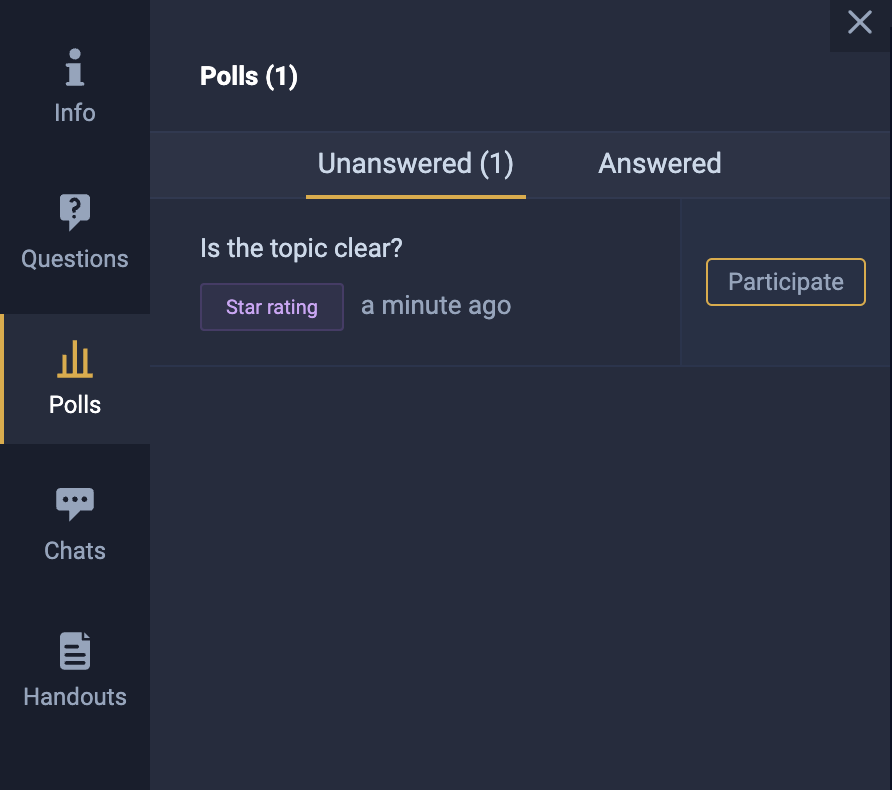Open the Chats text label in sidebar
This screenshot has height=790, width=892.
[75, 551]
